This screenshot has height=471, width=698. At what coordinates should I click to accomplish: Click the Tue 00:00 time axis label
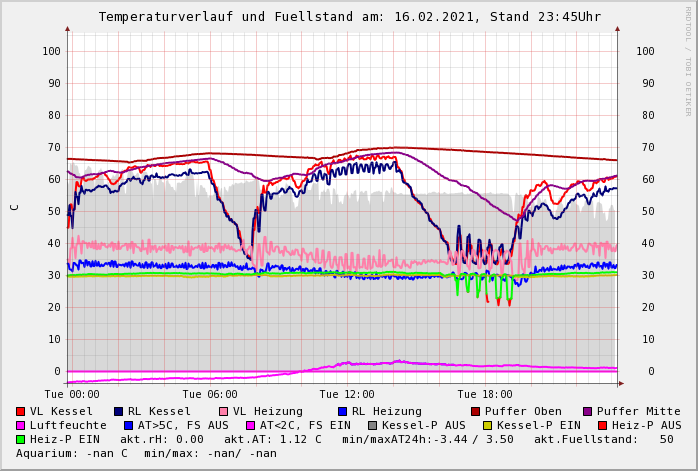(72, 394)
